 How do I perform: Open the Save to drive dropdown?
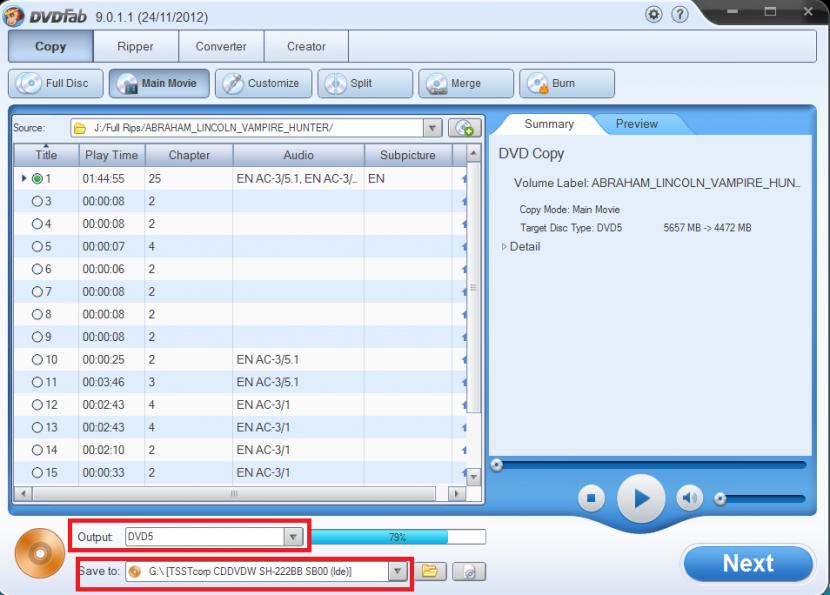pyautogui.click(x=398, y=571)
